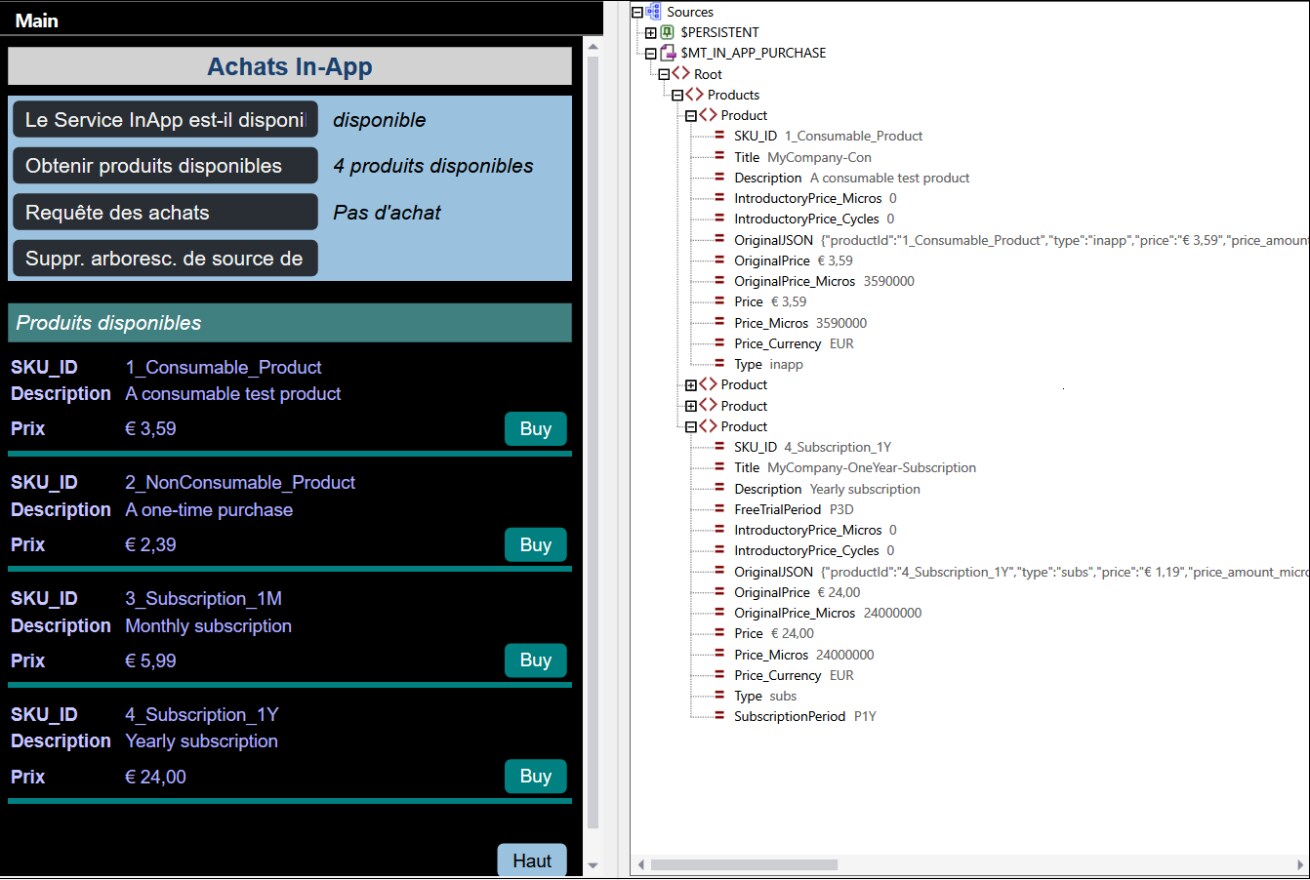
Task: Click the Products element brackets icon
Action: (695, 95)
